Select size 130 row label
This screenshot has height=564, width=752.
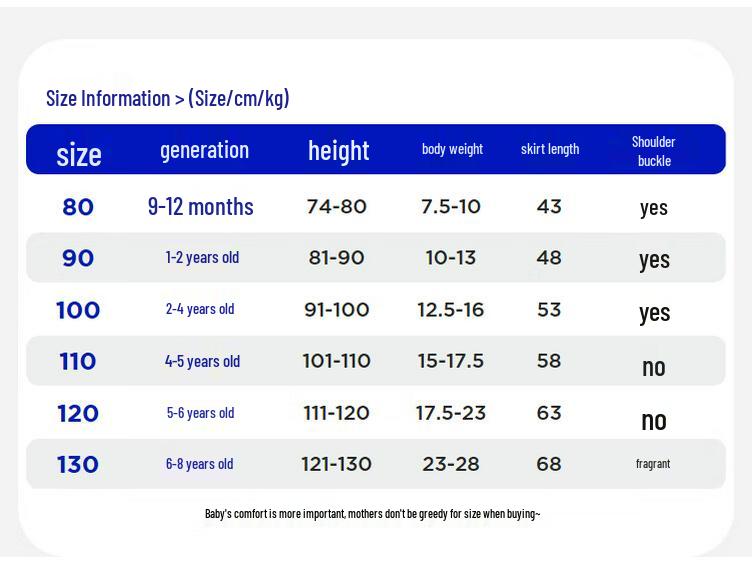[78, 464]
